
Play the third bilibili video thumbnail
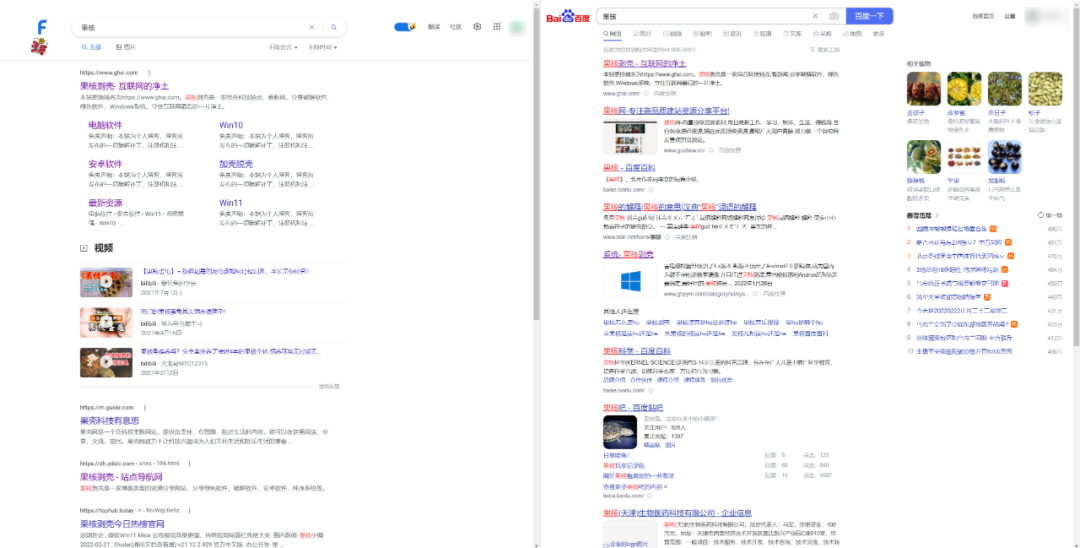coord(106,361)
